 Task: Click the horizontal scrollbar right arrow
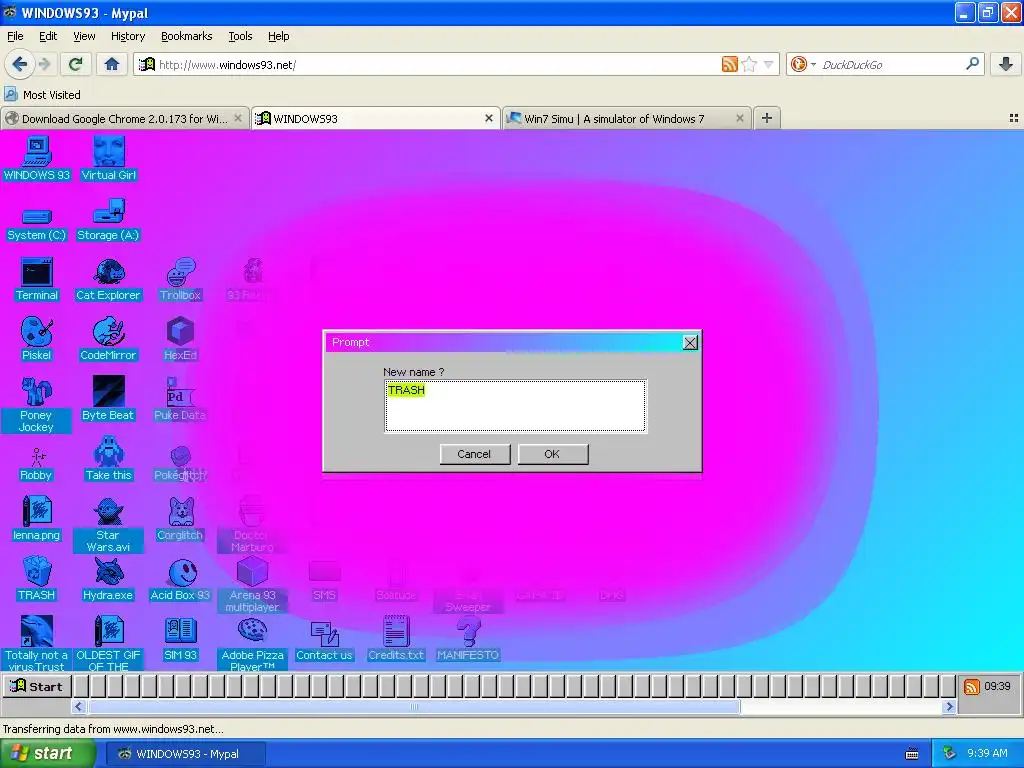pyautogui.click(x=949, y=707)
